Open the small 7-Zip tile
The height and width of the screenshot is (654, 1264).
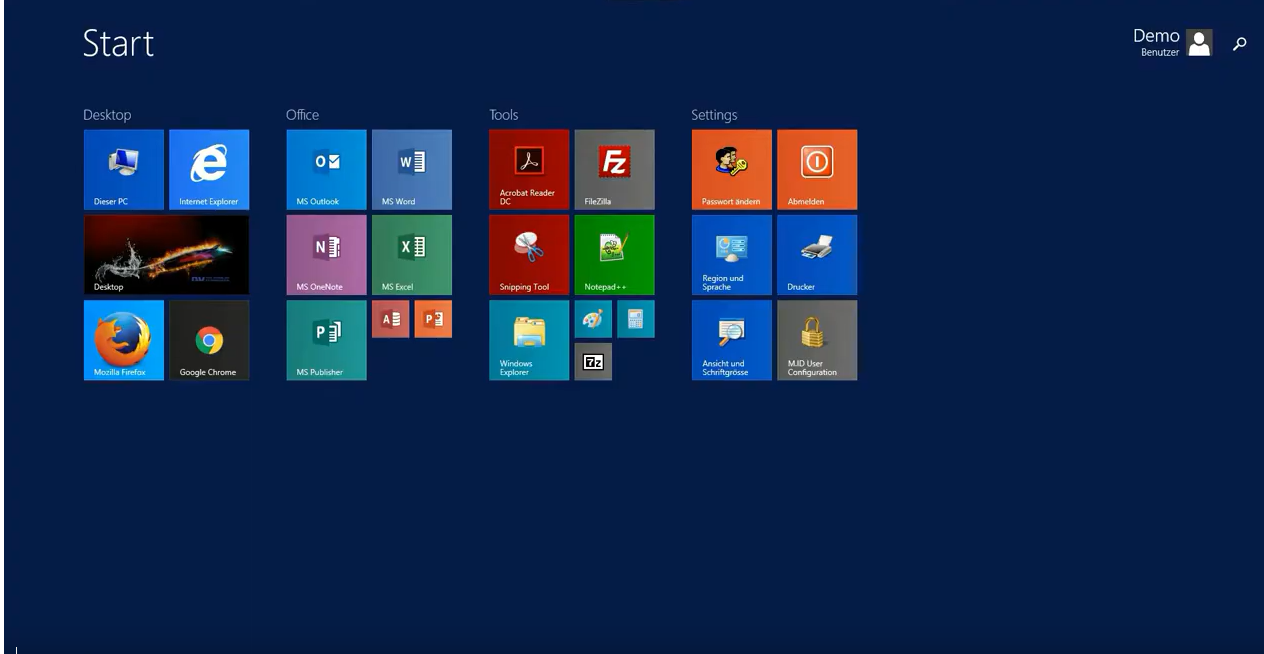593,362
